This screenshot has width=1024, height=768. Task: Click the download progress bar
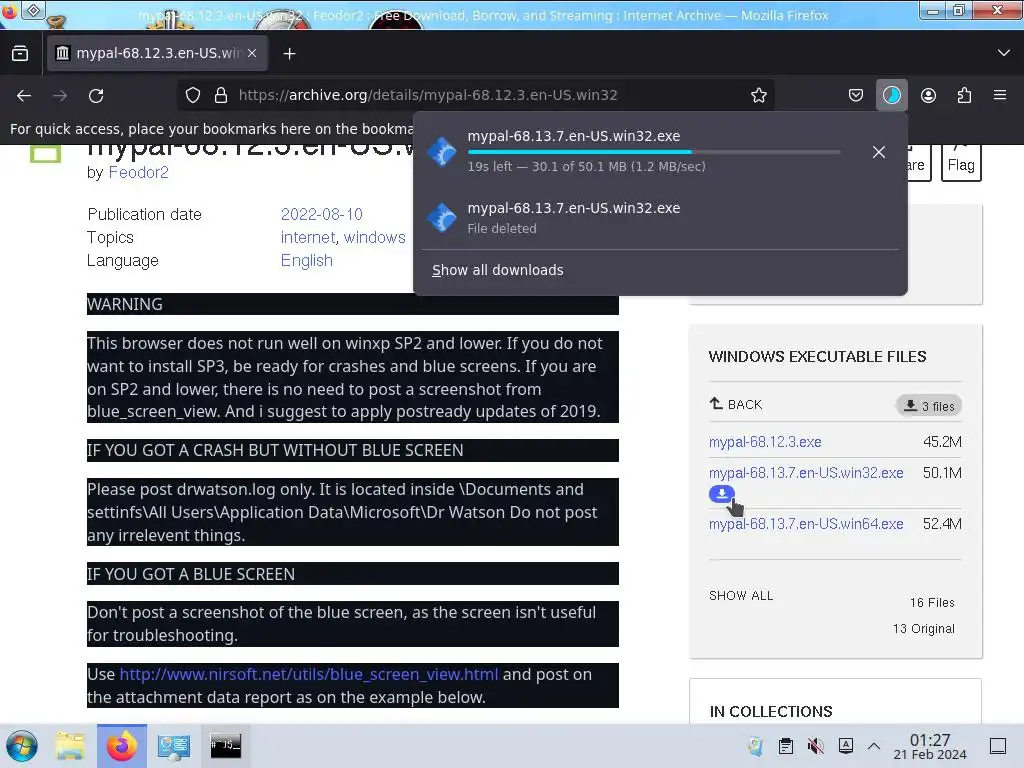654,152
